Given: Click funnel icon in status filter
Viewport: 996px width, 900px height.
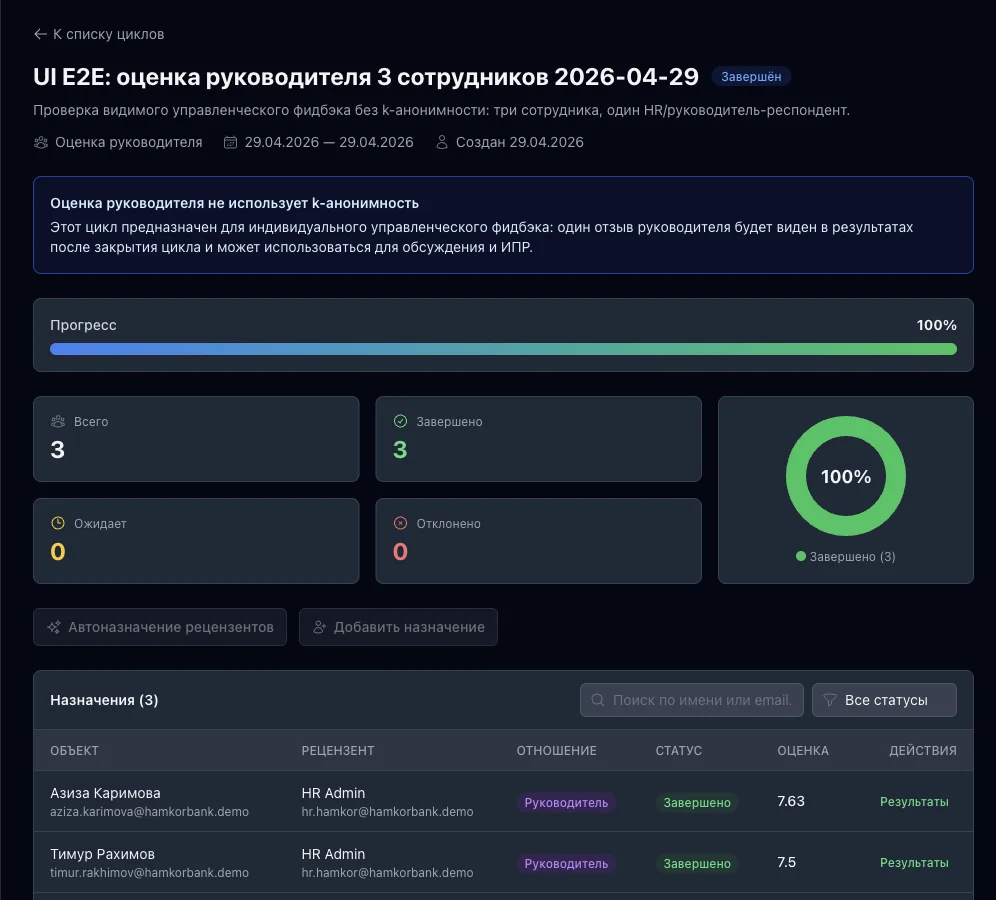Looking at the screenshot, I should coord(830,700).
